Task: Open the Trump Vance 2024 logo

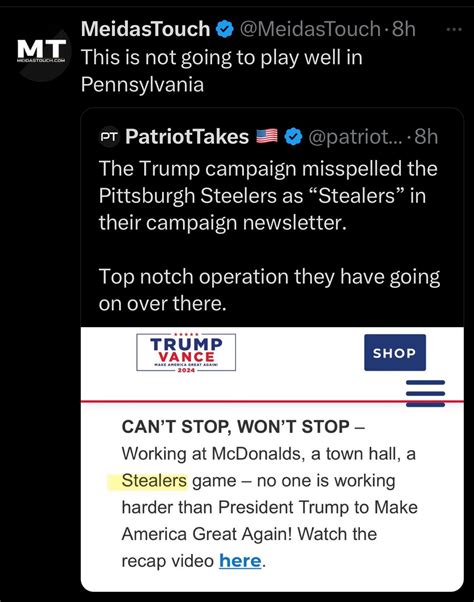Action: (186, 352)
